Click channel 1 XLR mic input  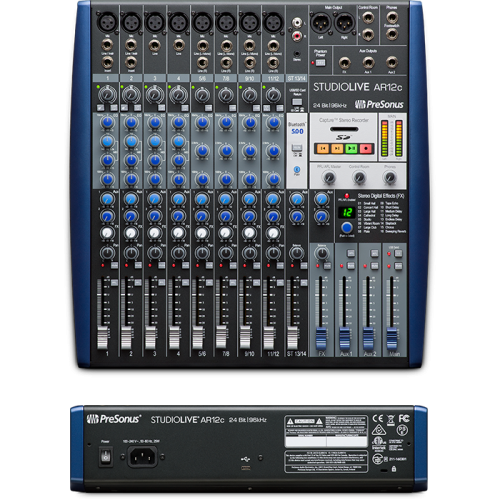107,22
